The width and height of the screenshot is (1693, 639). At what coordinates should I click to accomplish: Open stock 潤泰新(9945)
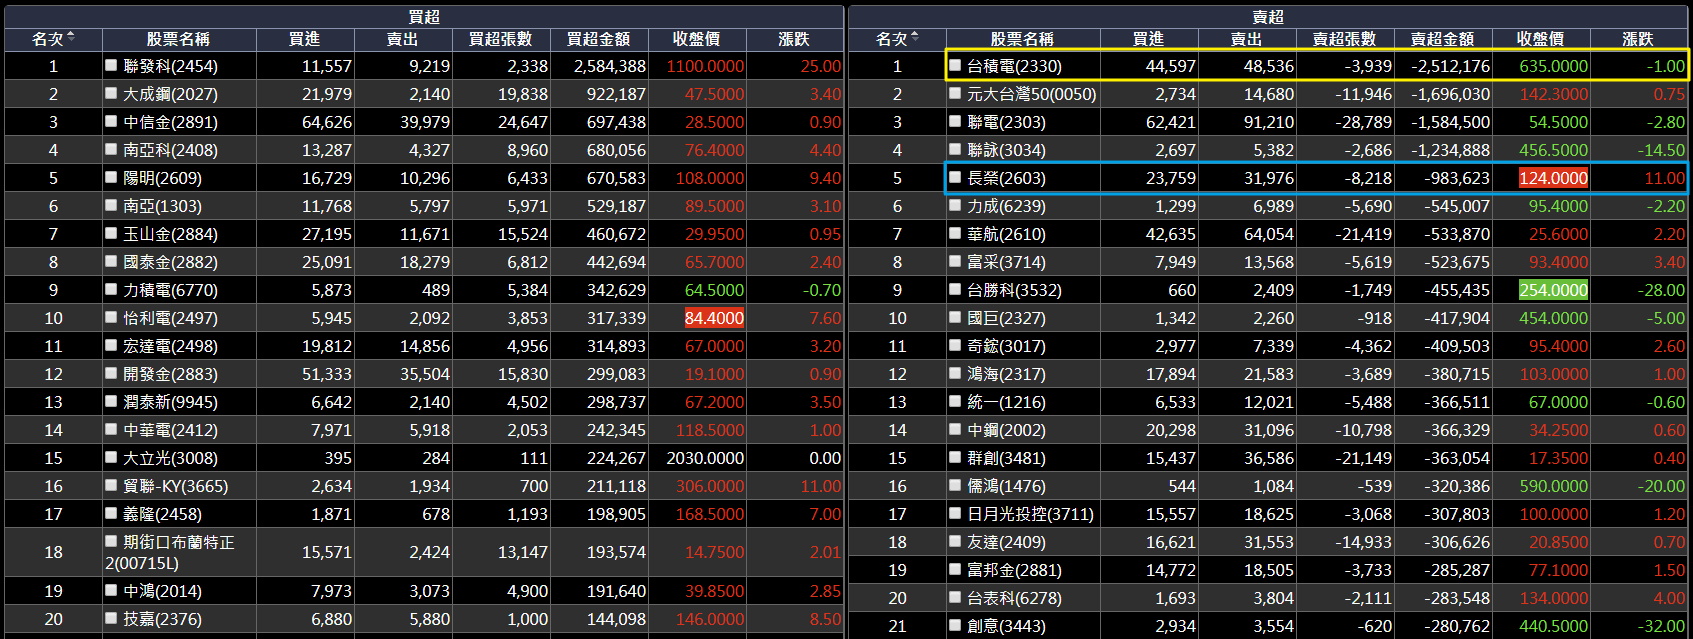pos(170,402)
